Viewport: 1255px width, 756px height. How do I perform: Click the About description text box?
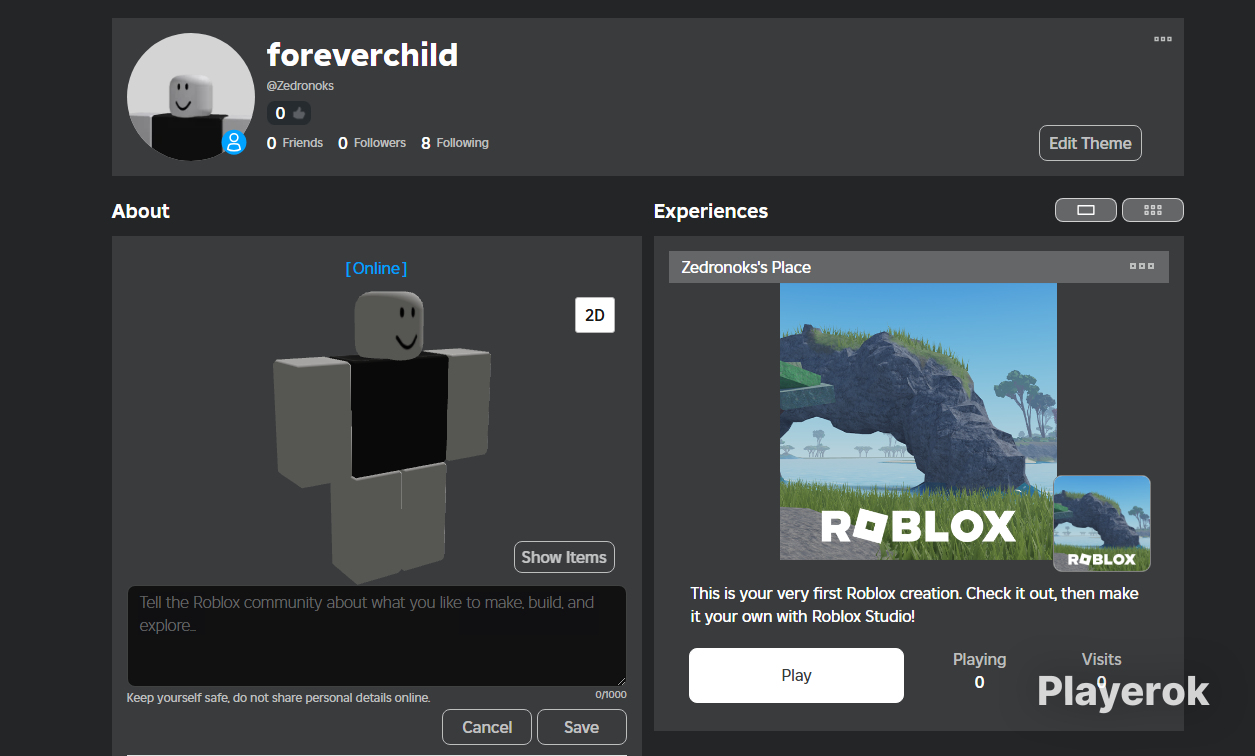[377, 636]
